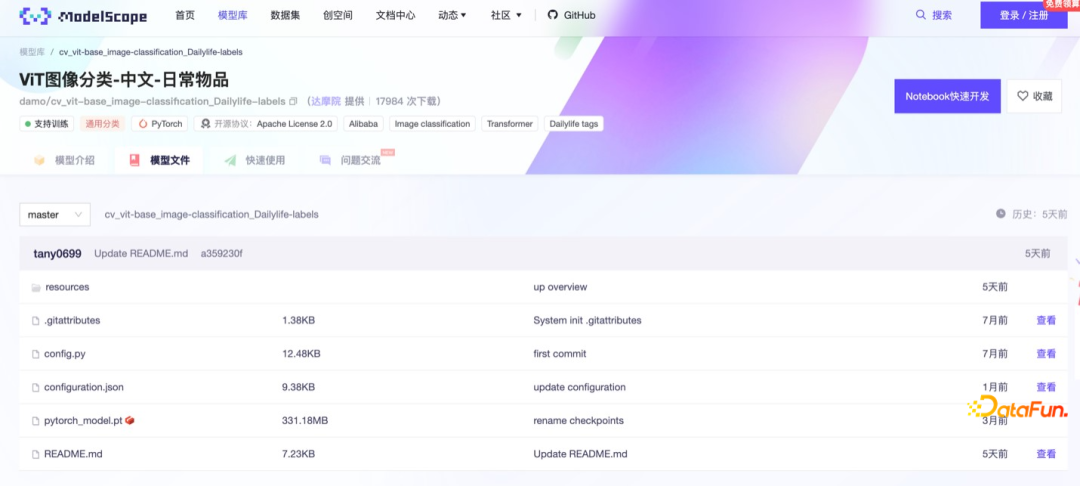Switch to the 快速使用 tab

click(254, 160)
